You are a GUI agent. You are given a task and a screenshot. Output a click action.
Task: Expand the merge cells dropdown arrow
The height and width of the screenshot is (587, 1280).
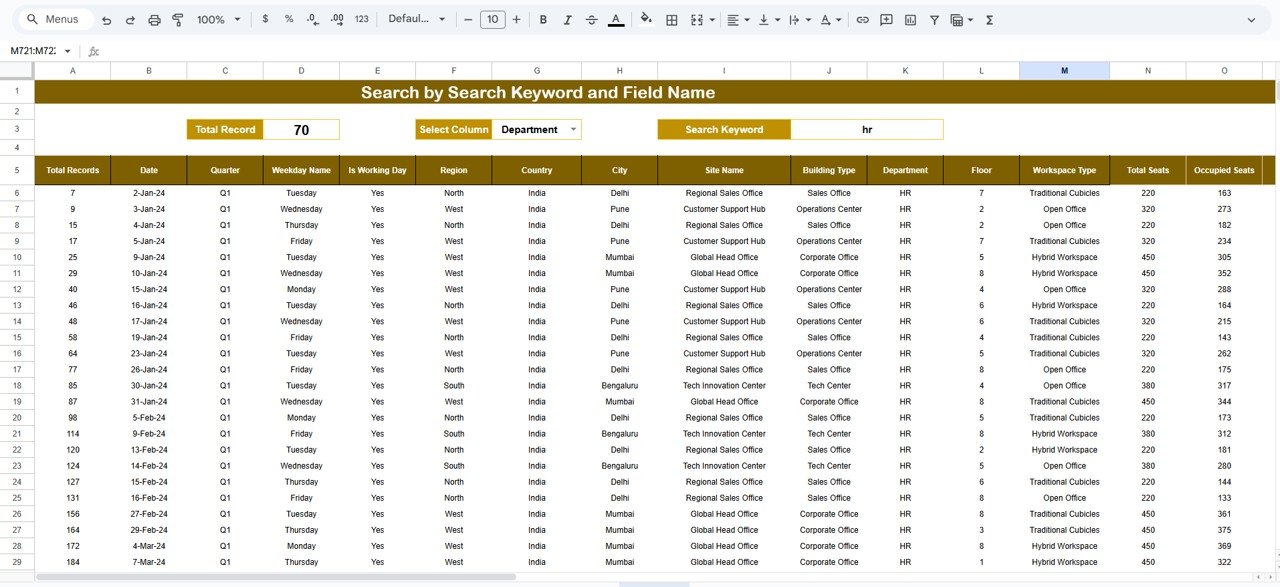pos(712,19)
